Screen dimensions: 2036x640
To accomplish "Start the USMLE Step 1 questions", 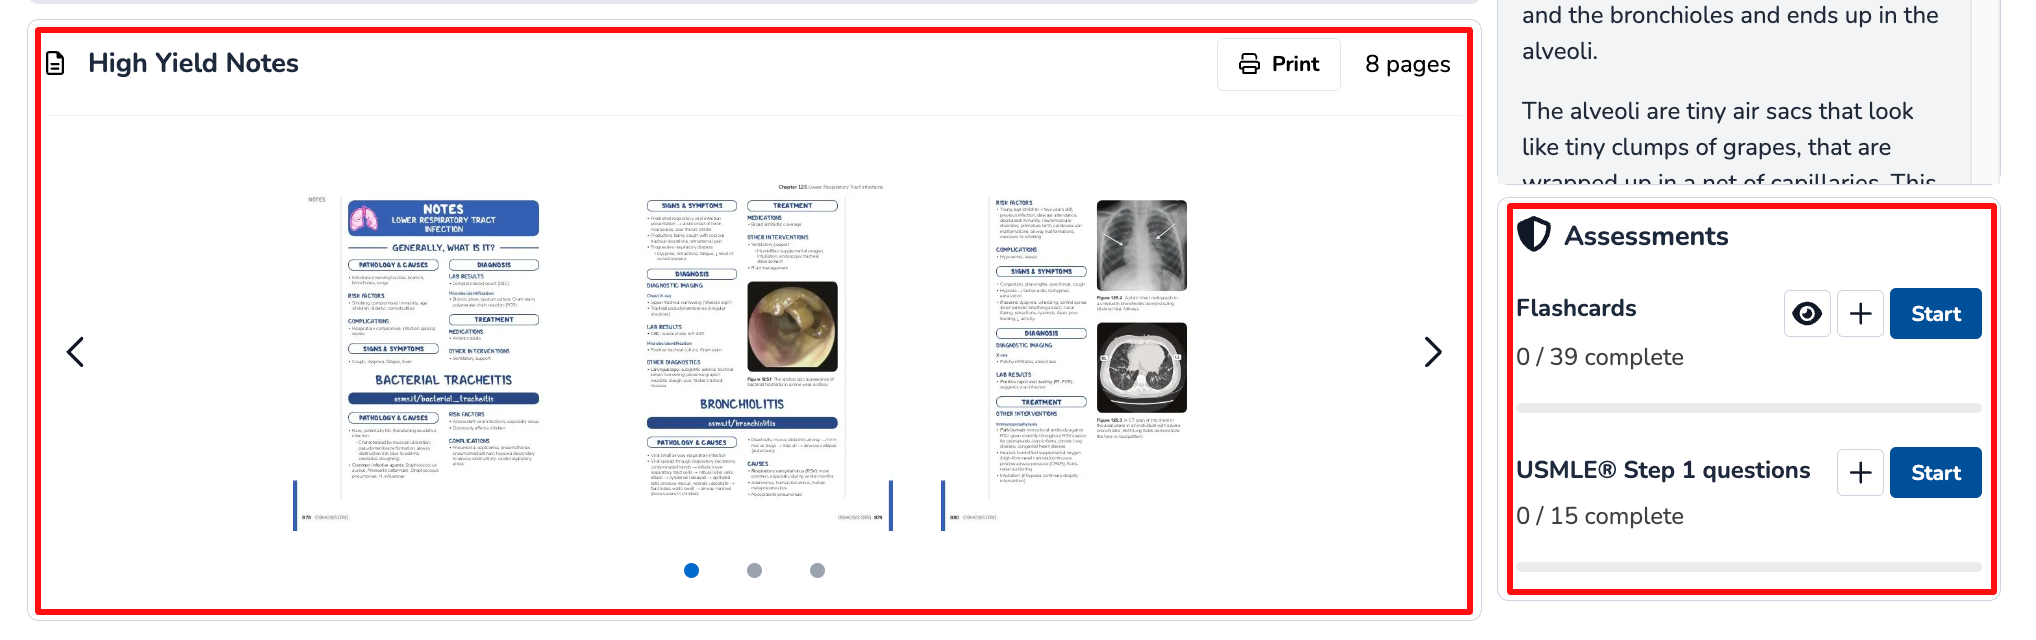I will [x=1935, y=473].
